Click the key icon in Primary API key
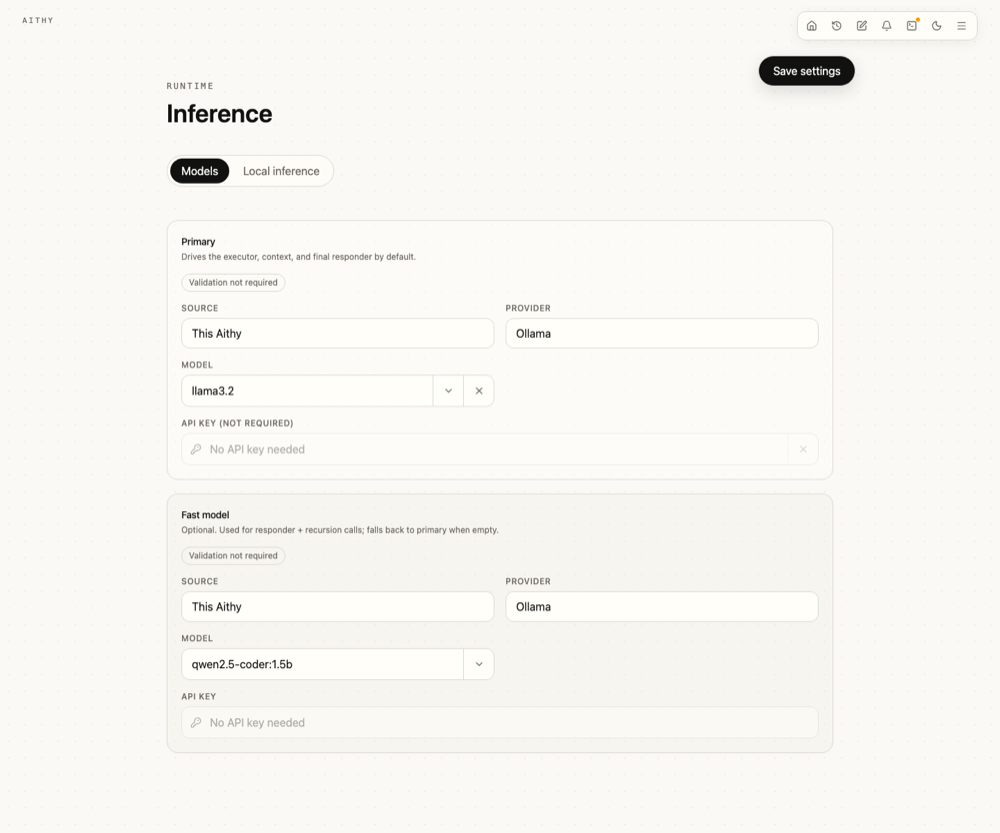Viewport: 1000px width, 833px height. [x=196, y=450]
